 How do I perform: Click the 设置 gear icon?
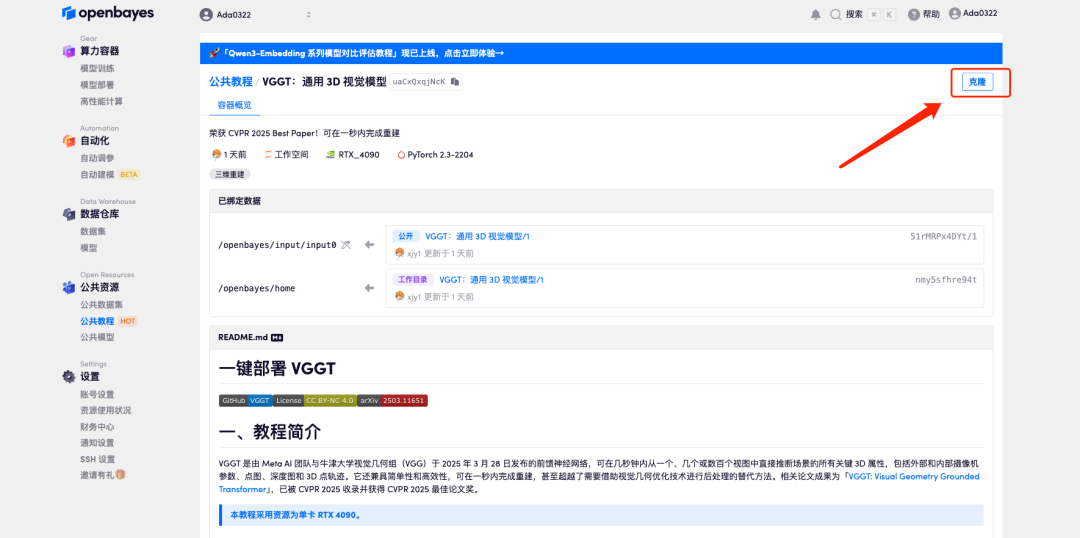(x=69, y=377)
